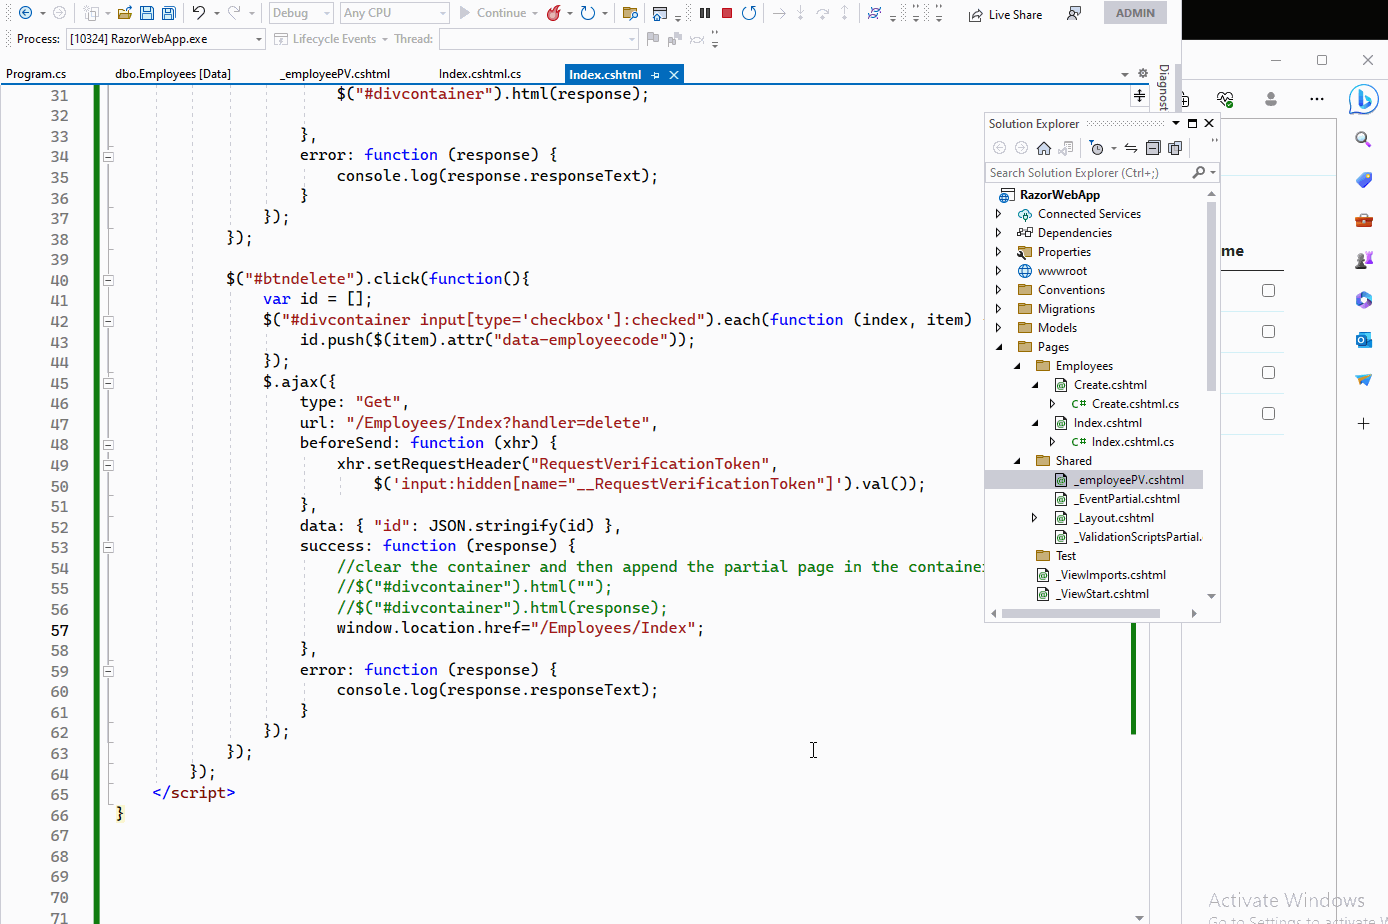Collapse the code block at line 34

(x=108, y=156)
